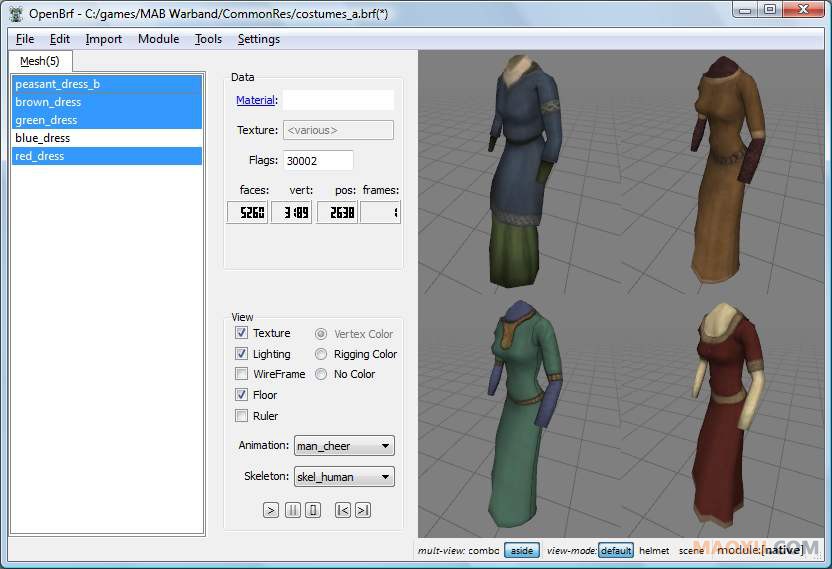Switch to the Mesh(5) tab
The image size is (832, 569).
coord(40,61)
